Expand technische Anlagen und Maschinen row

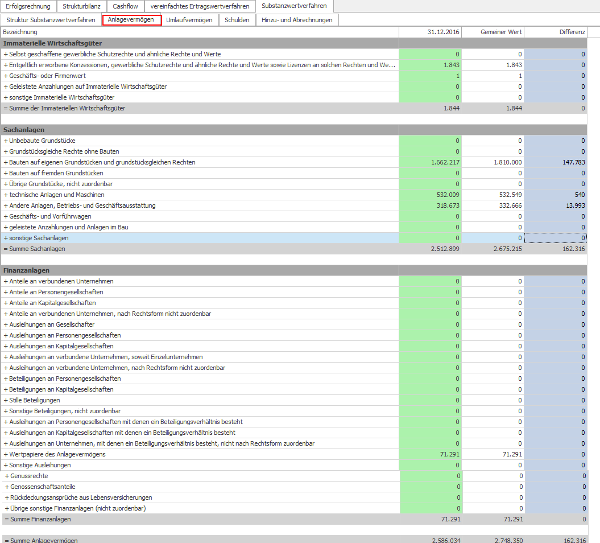(x=6, y=195)
